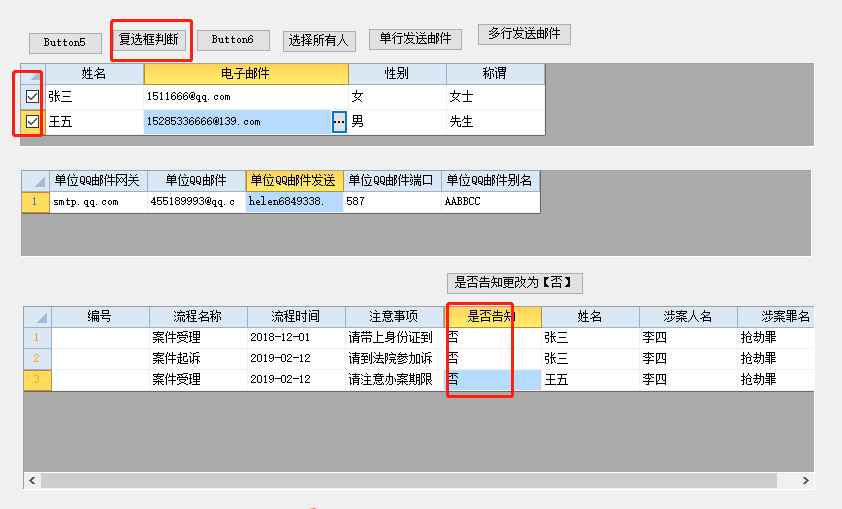Screen dimensions: 842x509
Task: Select the 涉案人名 column header
Action: click(688, 317)
